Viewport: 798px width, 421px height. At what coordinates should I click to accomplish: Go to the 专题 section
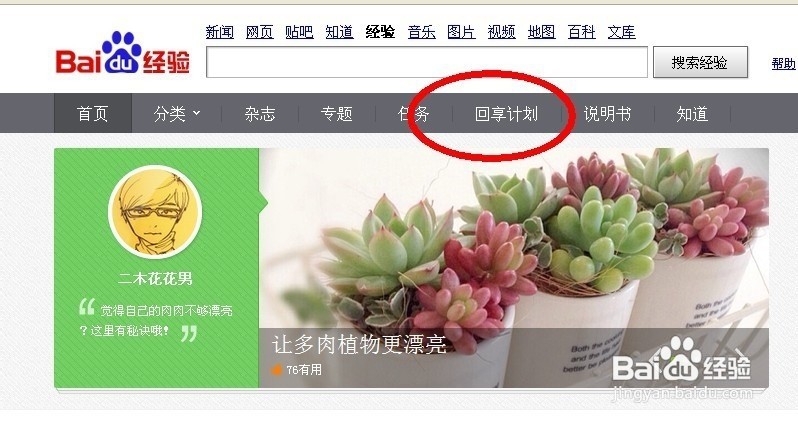[x=336, y=114]
